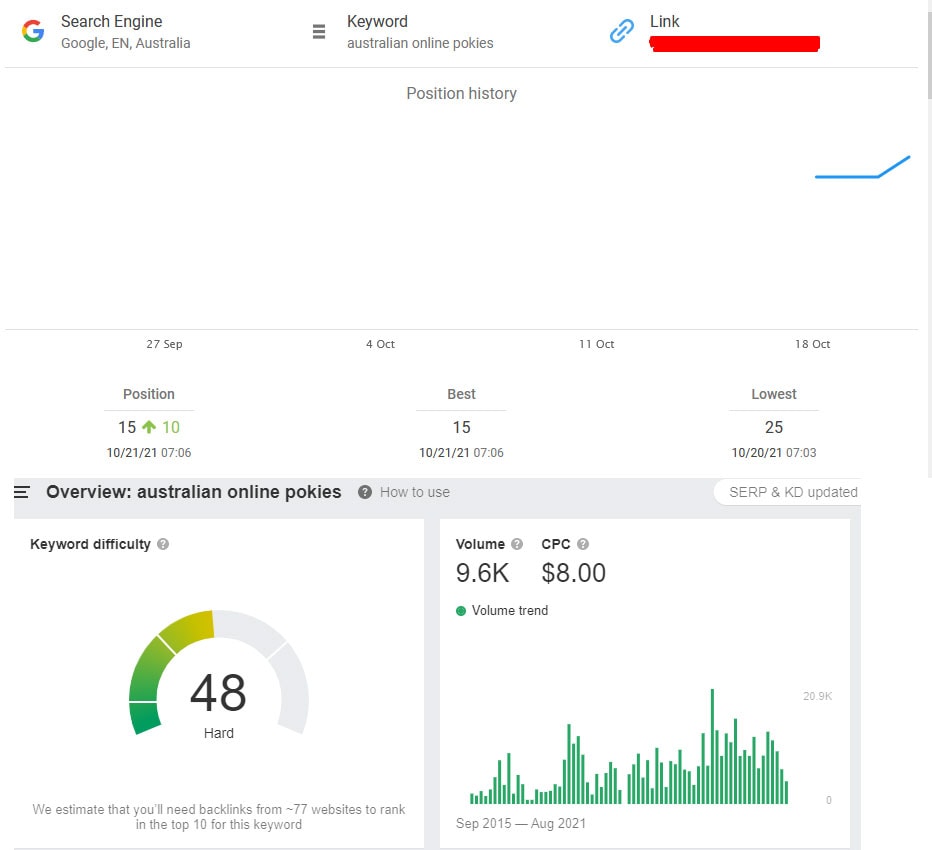Screen dimensions: 932x850
Task: Open the redacted link URL
Action: [x=735, y=43]
